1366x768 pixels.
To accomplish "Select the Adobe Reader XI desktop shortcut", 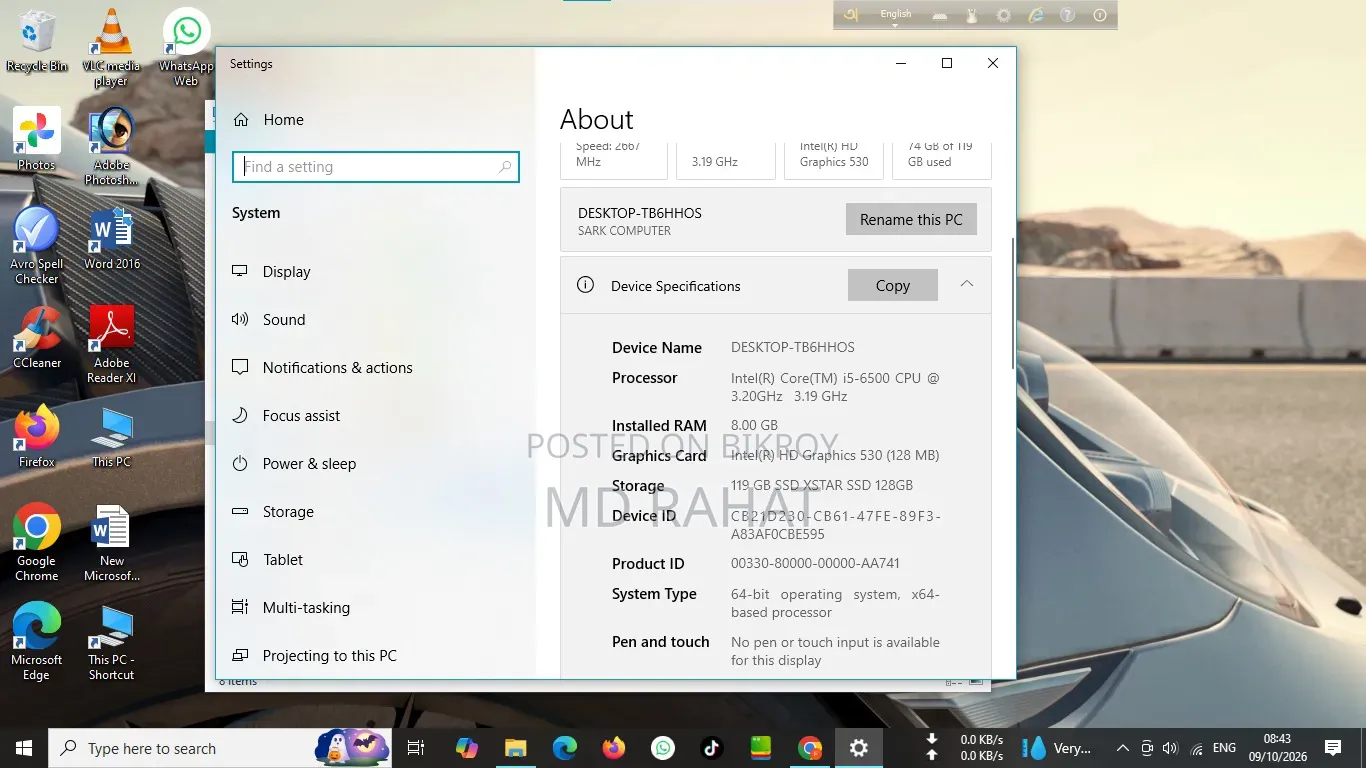I will click(x=111, y=345).
